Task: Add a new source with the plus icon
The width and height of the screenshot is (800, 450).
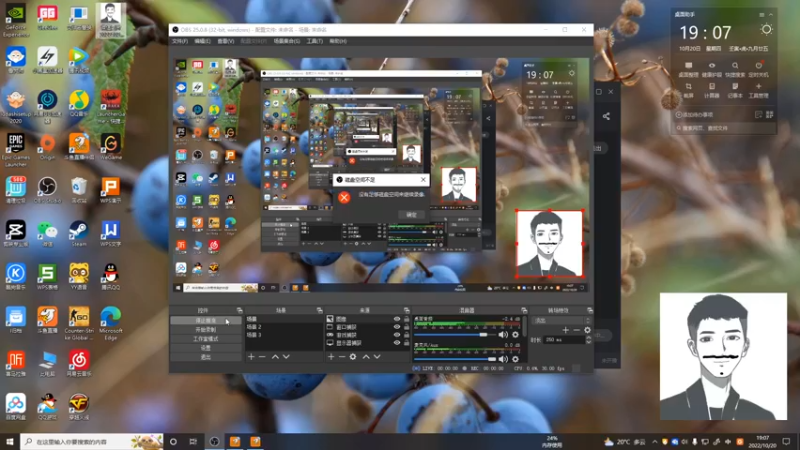Action: click(x=331, y=357)
